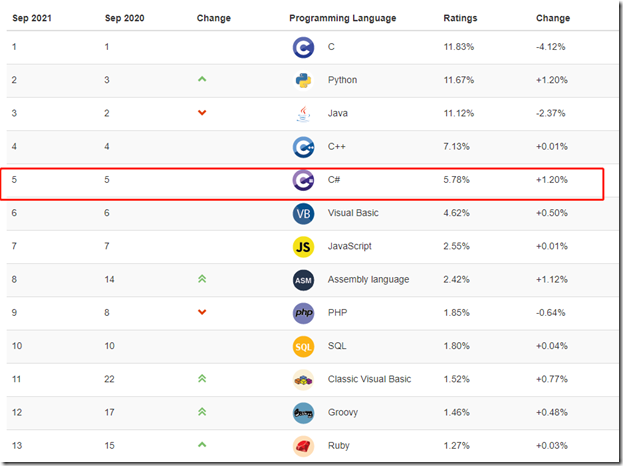Click the Assembly language name text

[368, 280]
